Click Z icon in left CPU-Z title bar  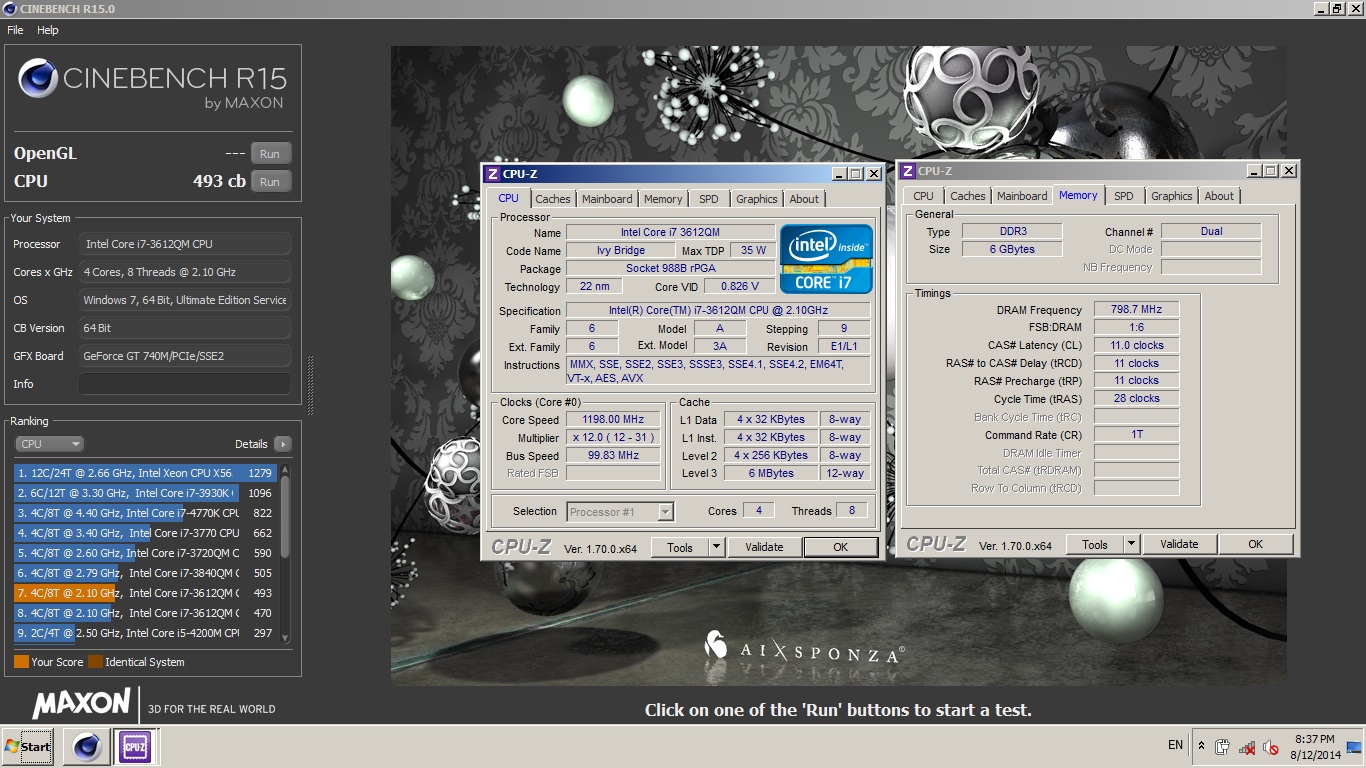click(x=492, y=174)
